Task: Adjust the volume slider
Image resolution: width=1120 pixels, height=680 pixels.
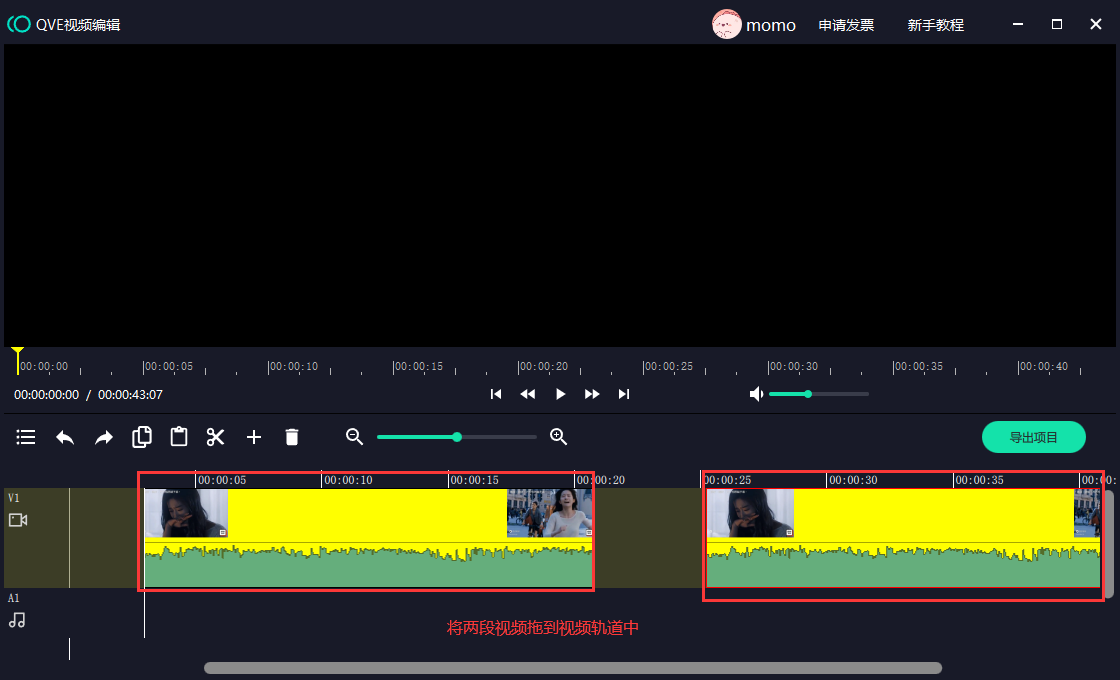Action: tap(808, 394)
